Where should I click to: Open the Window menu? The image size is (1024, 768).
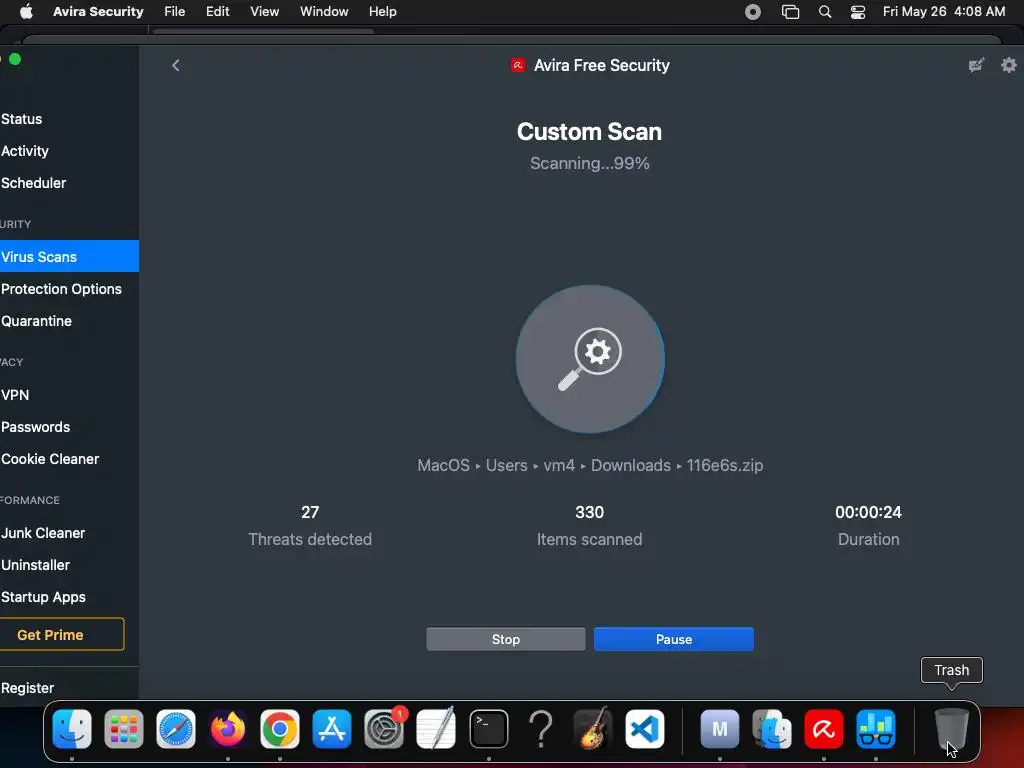pos(324,12)
